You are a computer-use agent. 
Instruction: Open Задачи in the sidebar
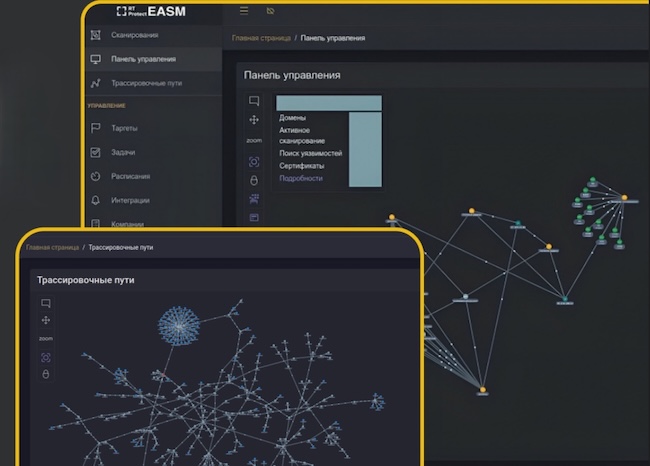pos(153,152)
